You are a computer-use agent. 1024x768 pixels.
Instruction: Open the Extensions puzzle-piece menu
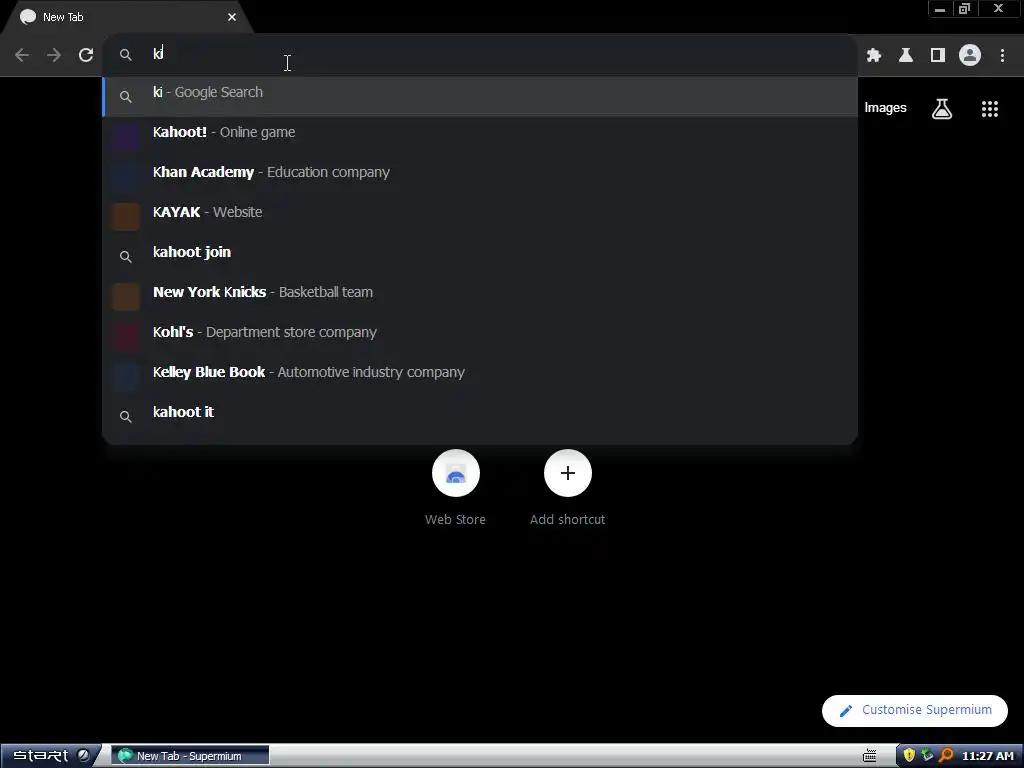click(x=874, y=56)
